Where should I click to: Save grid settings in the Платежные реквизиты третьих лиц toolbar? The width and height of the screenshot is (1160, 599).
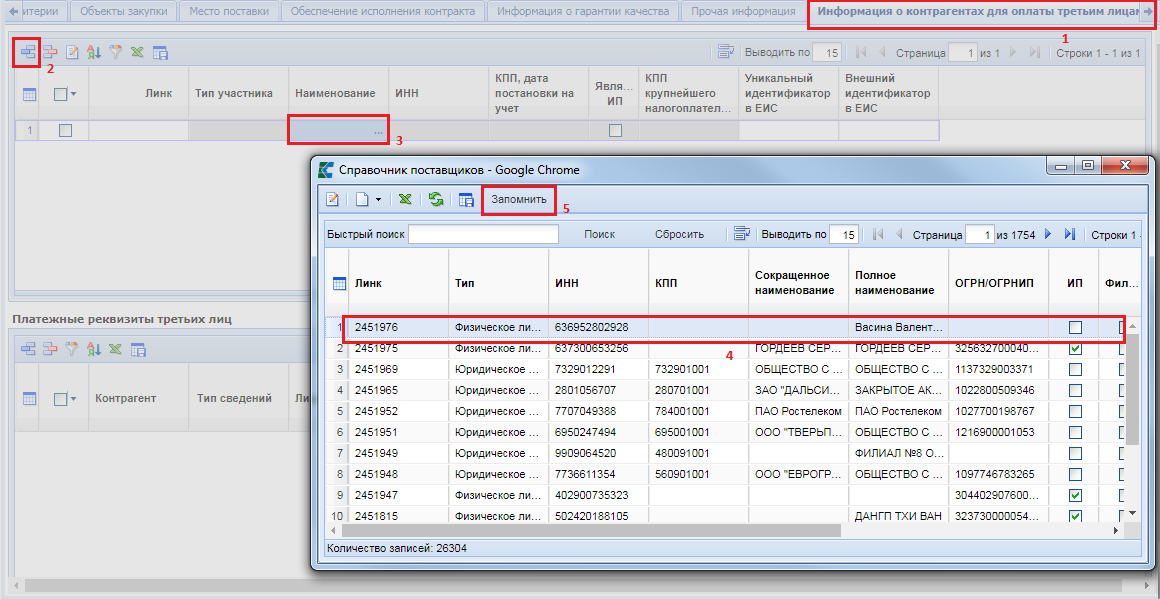tap(138, 349)
